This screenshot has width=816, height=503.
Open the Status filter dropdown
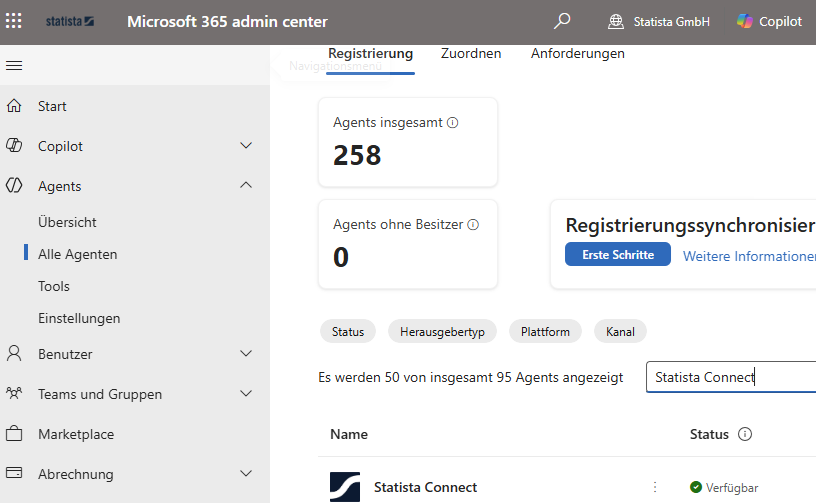pos(348,331)
